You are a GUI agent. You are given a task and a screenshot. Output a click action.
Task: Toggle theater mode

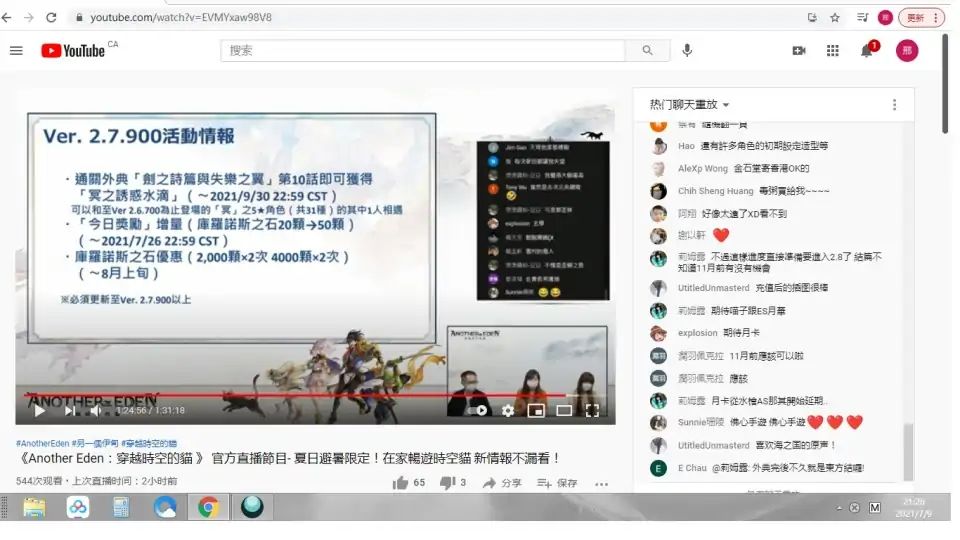[x=564, y=411]
